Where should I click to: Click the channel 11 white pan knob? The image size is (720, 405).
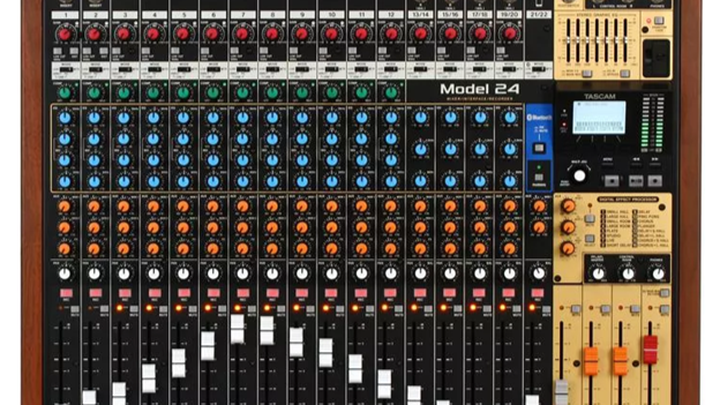[361, 274]
